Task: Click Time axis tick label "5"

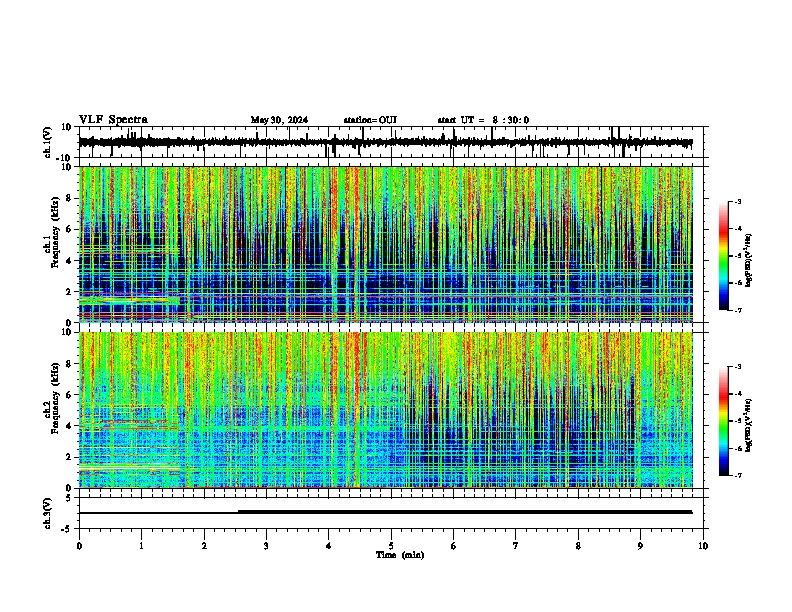Action: pos(391,546)
